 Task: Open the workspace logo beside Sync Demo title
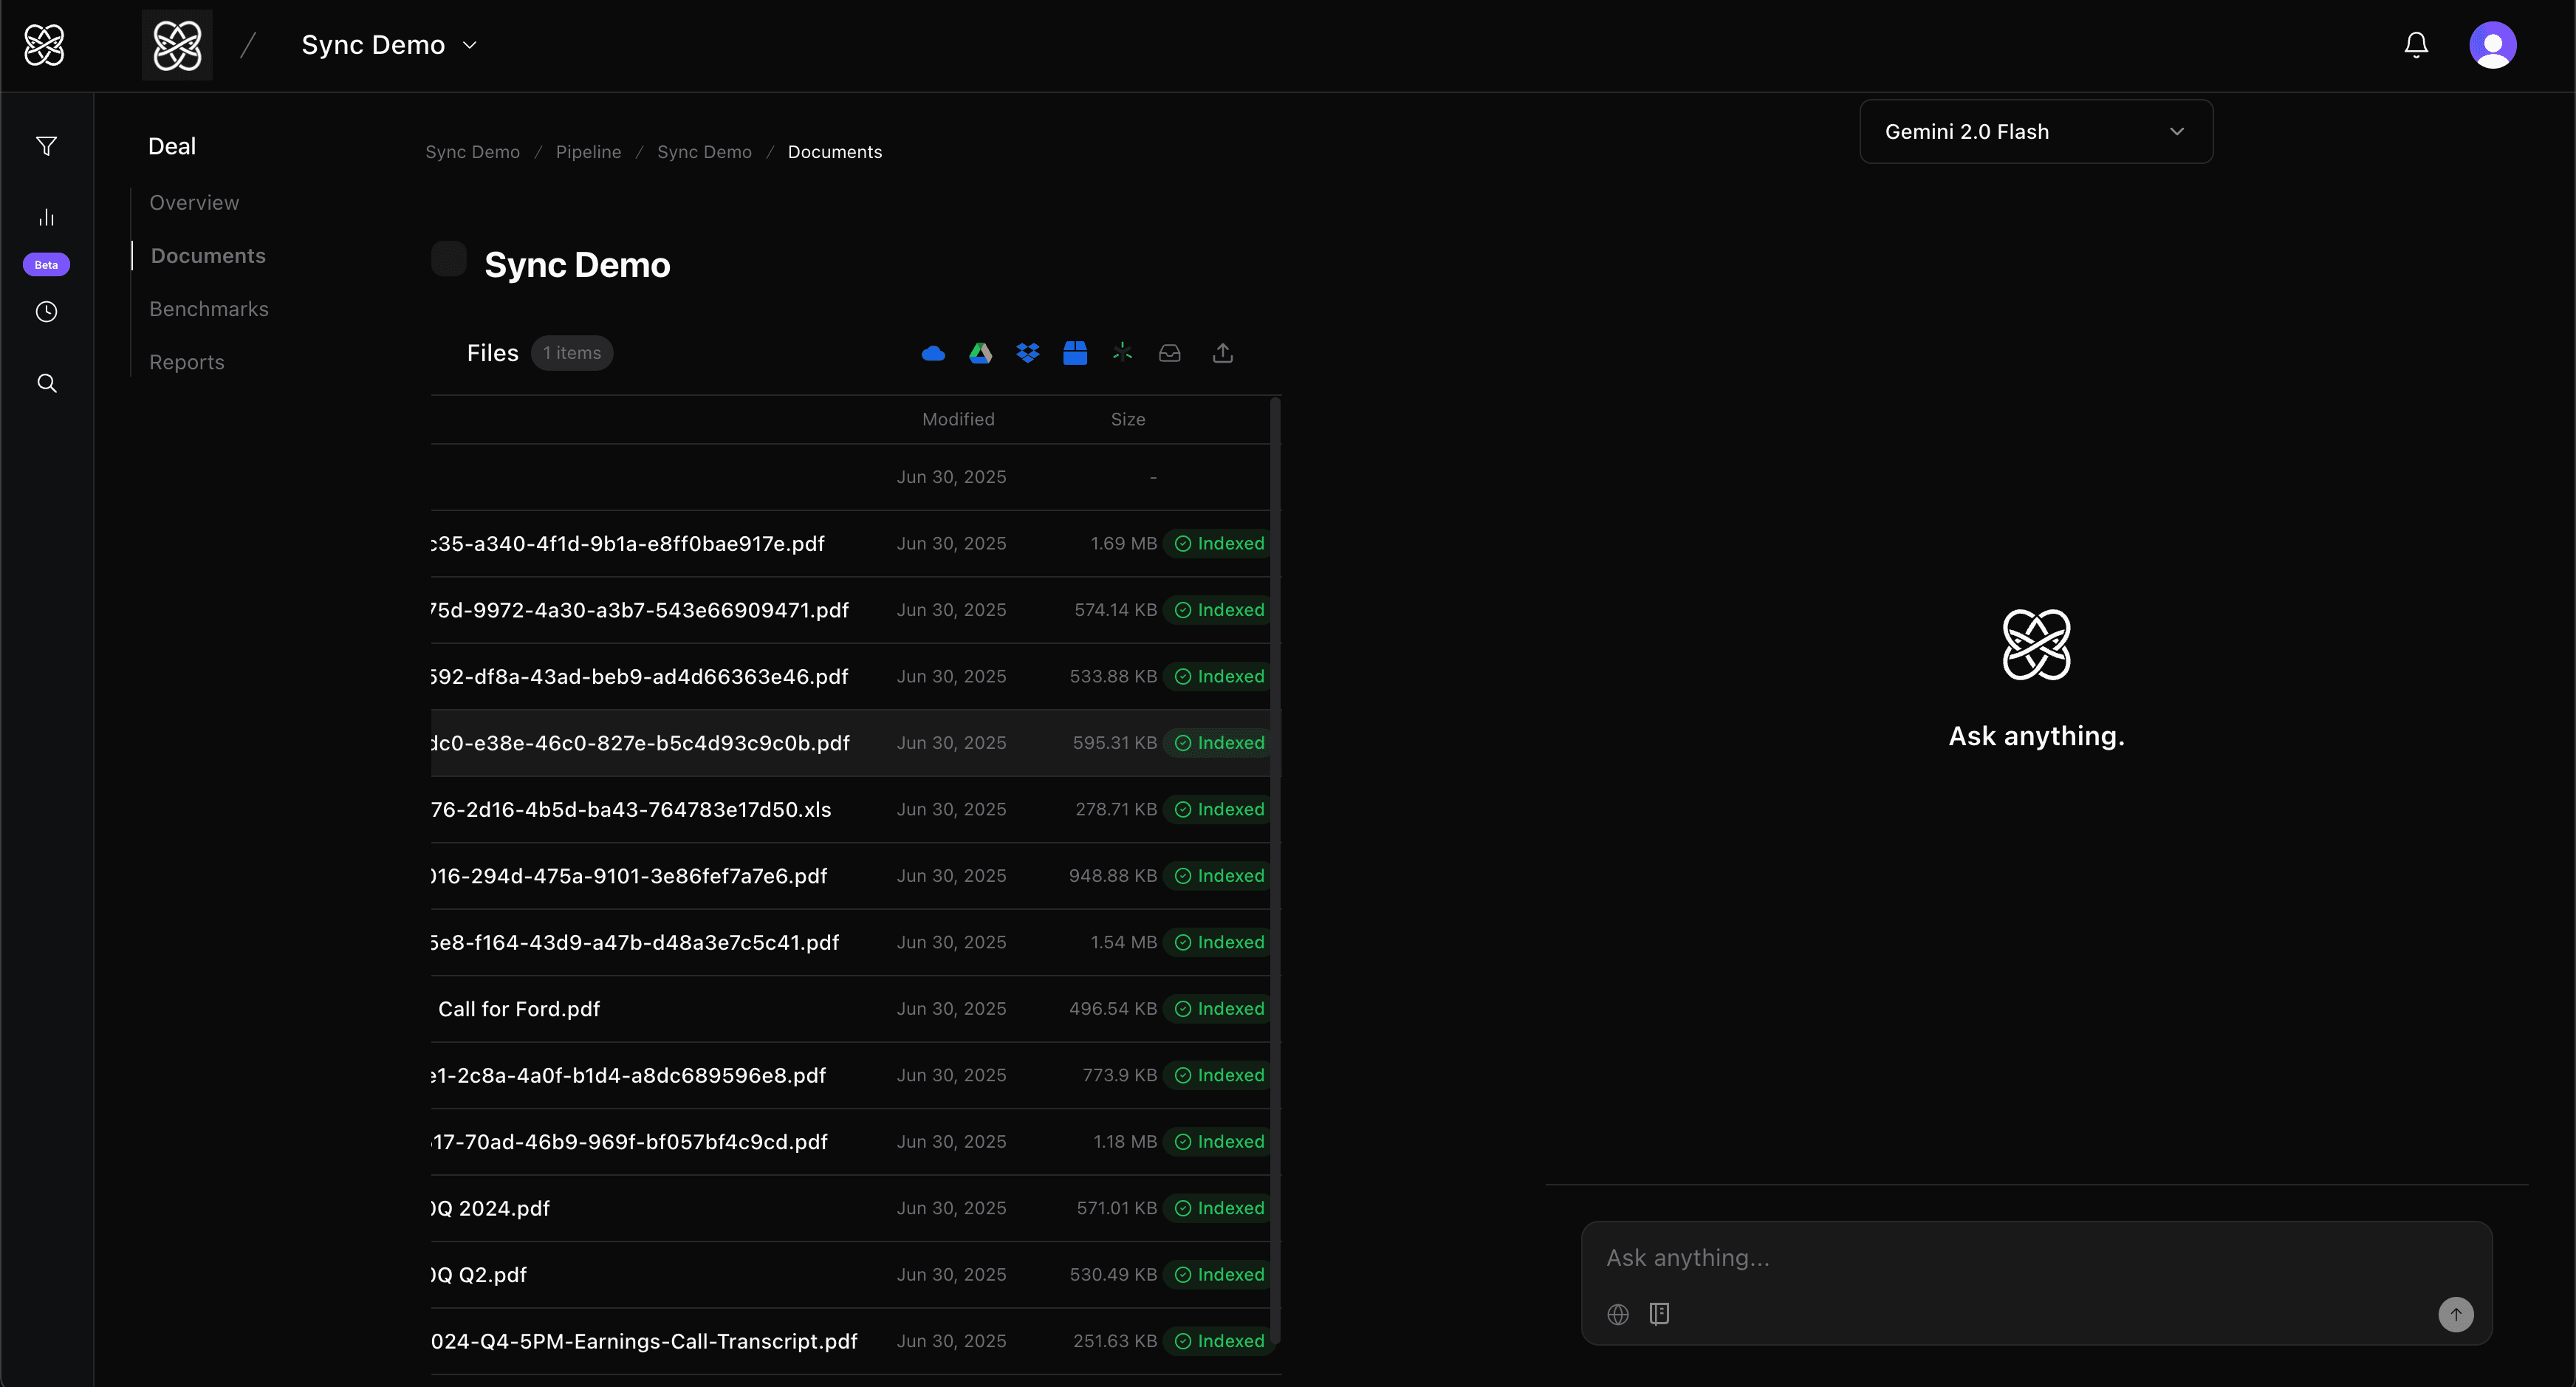[x=177, y=45]
